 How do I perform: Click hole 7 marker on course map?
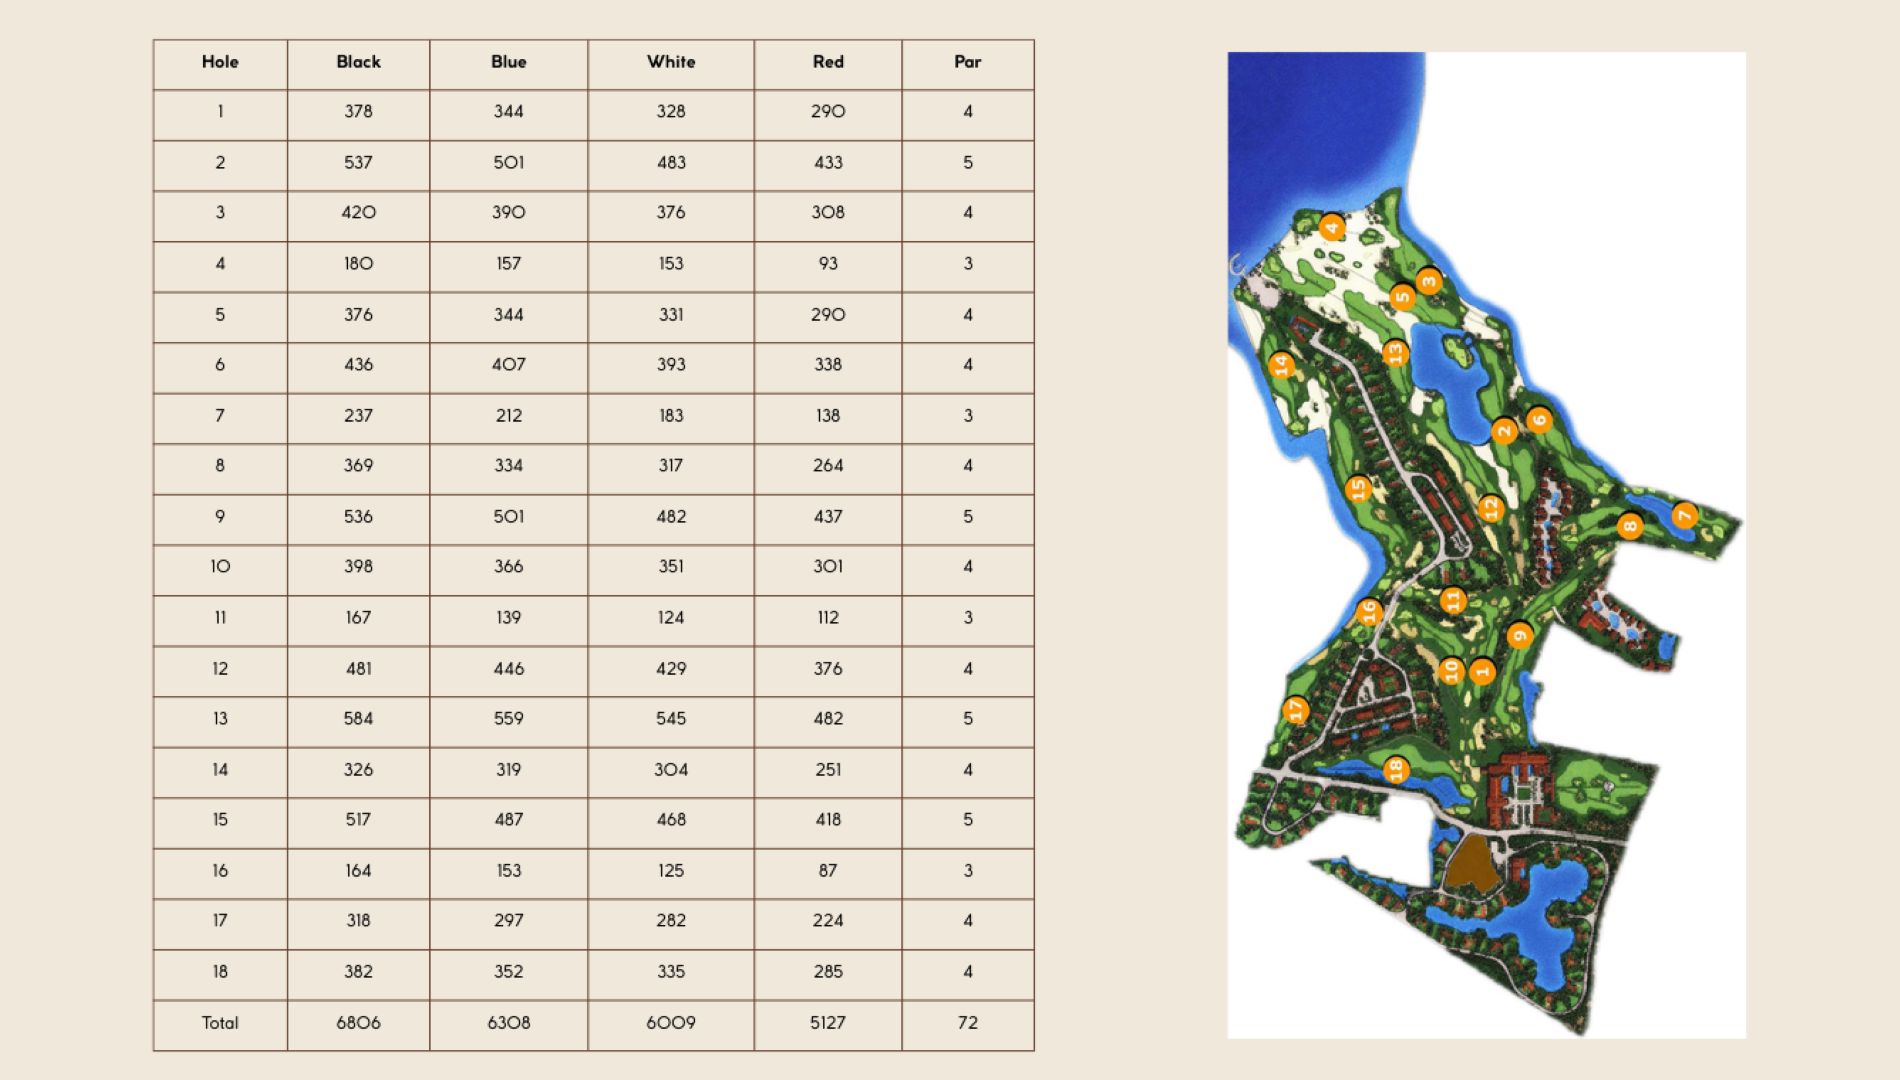click(1684, 516)
